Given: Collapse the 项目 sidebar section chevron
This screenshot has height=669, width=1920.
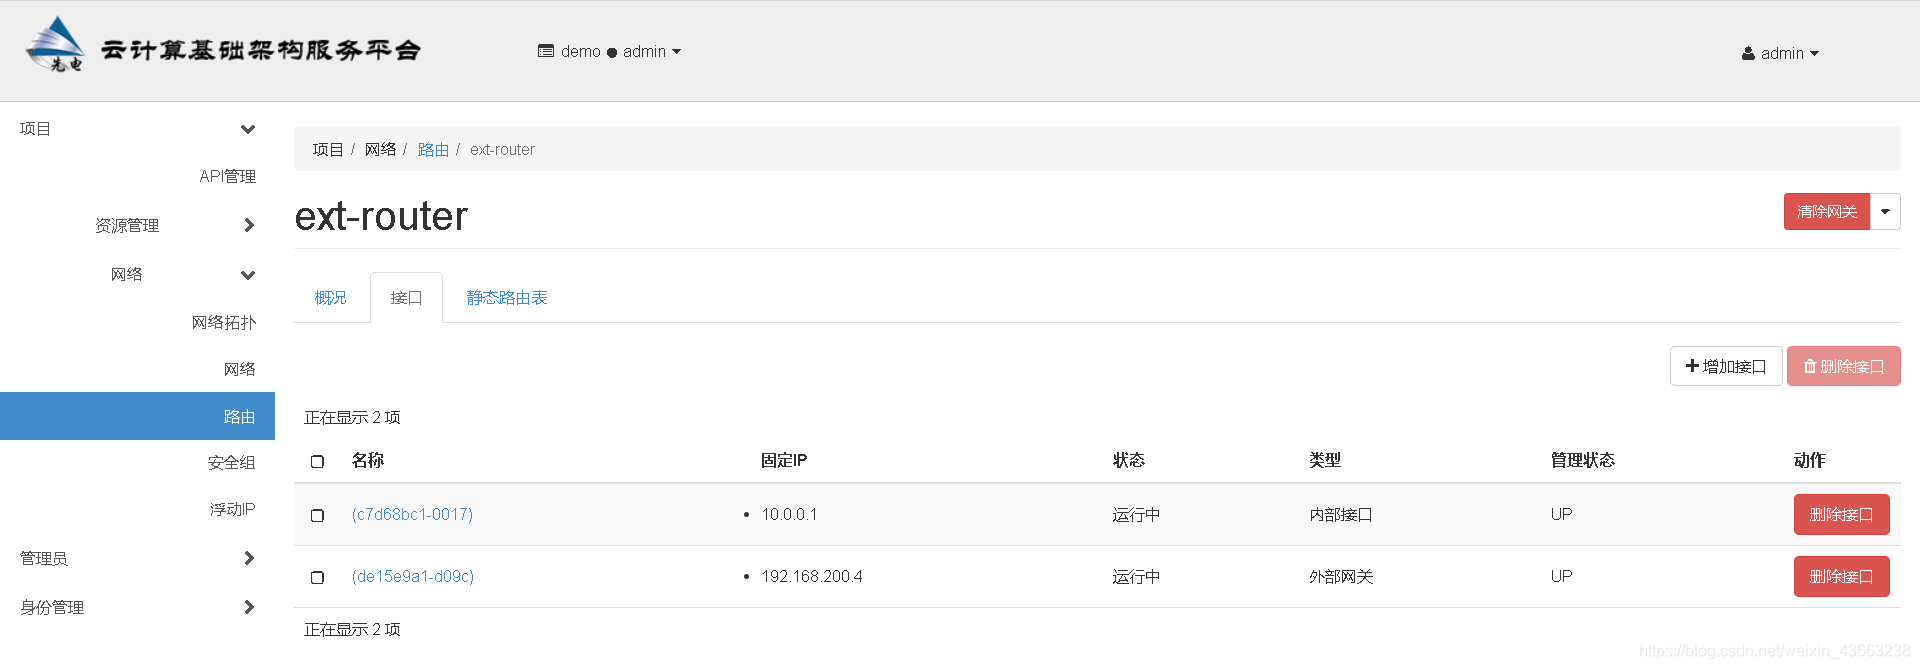Looking at the screenshot, I should [x=248, y=129].
